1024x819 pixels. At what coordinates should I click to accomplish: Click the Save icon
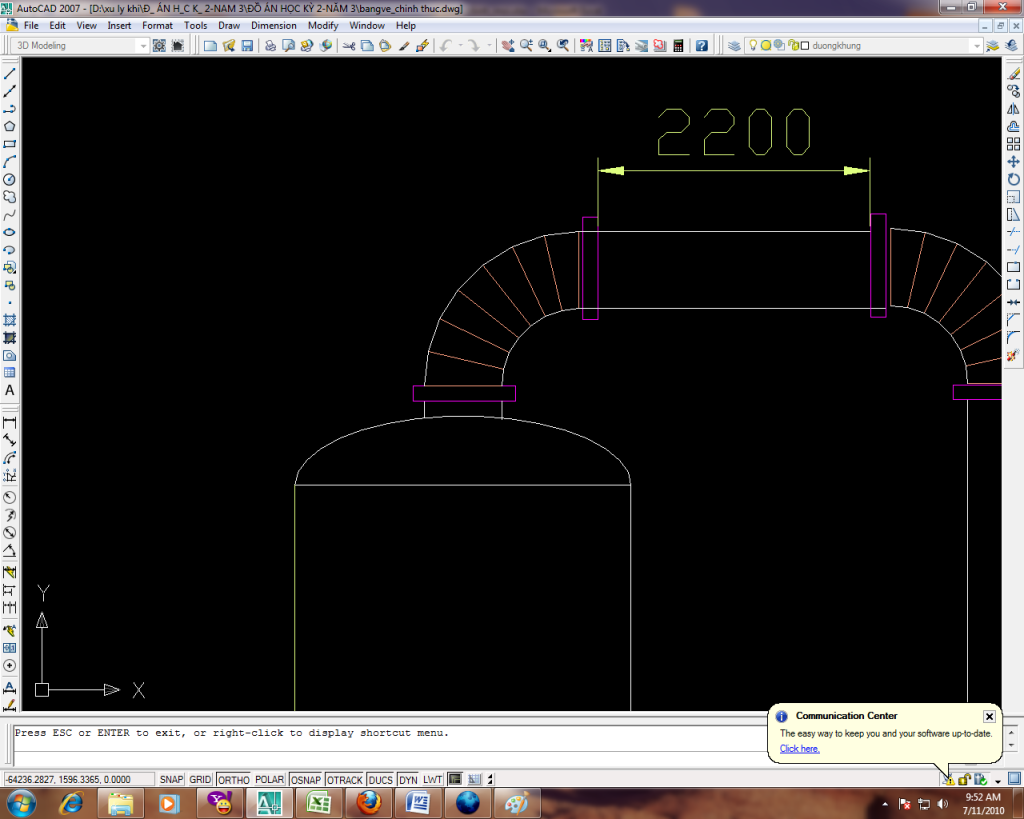tap(247, 46)
